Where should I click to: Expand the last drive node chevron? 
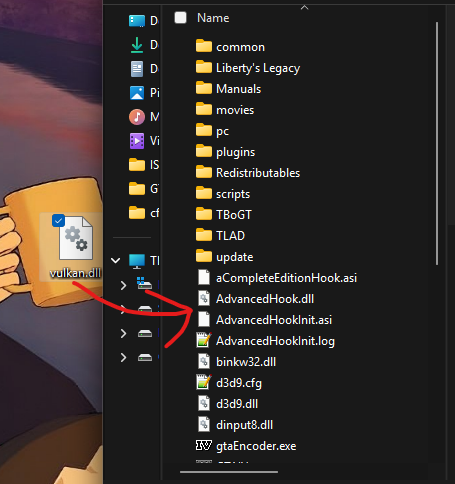click(x=123, y=357)
